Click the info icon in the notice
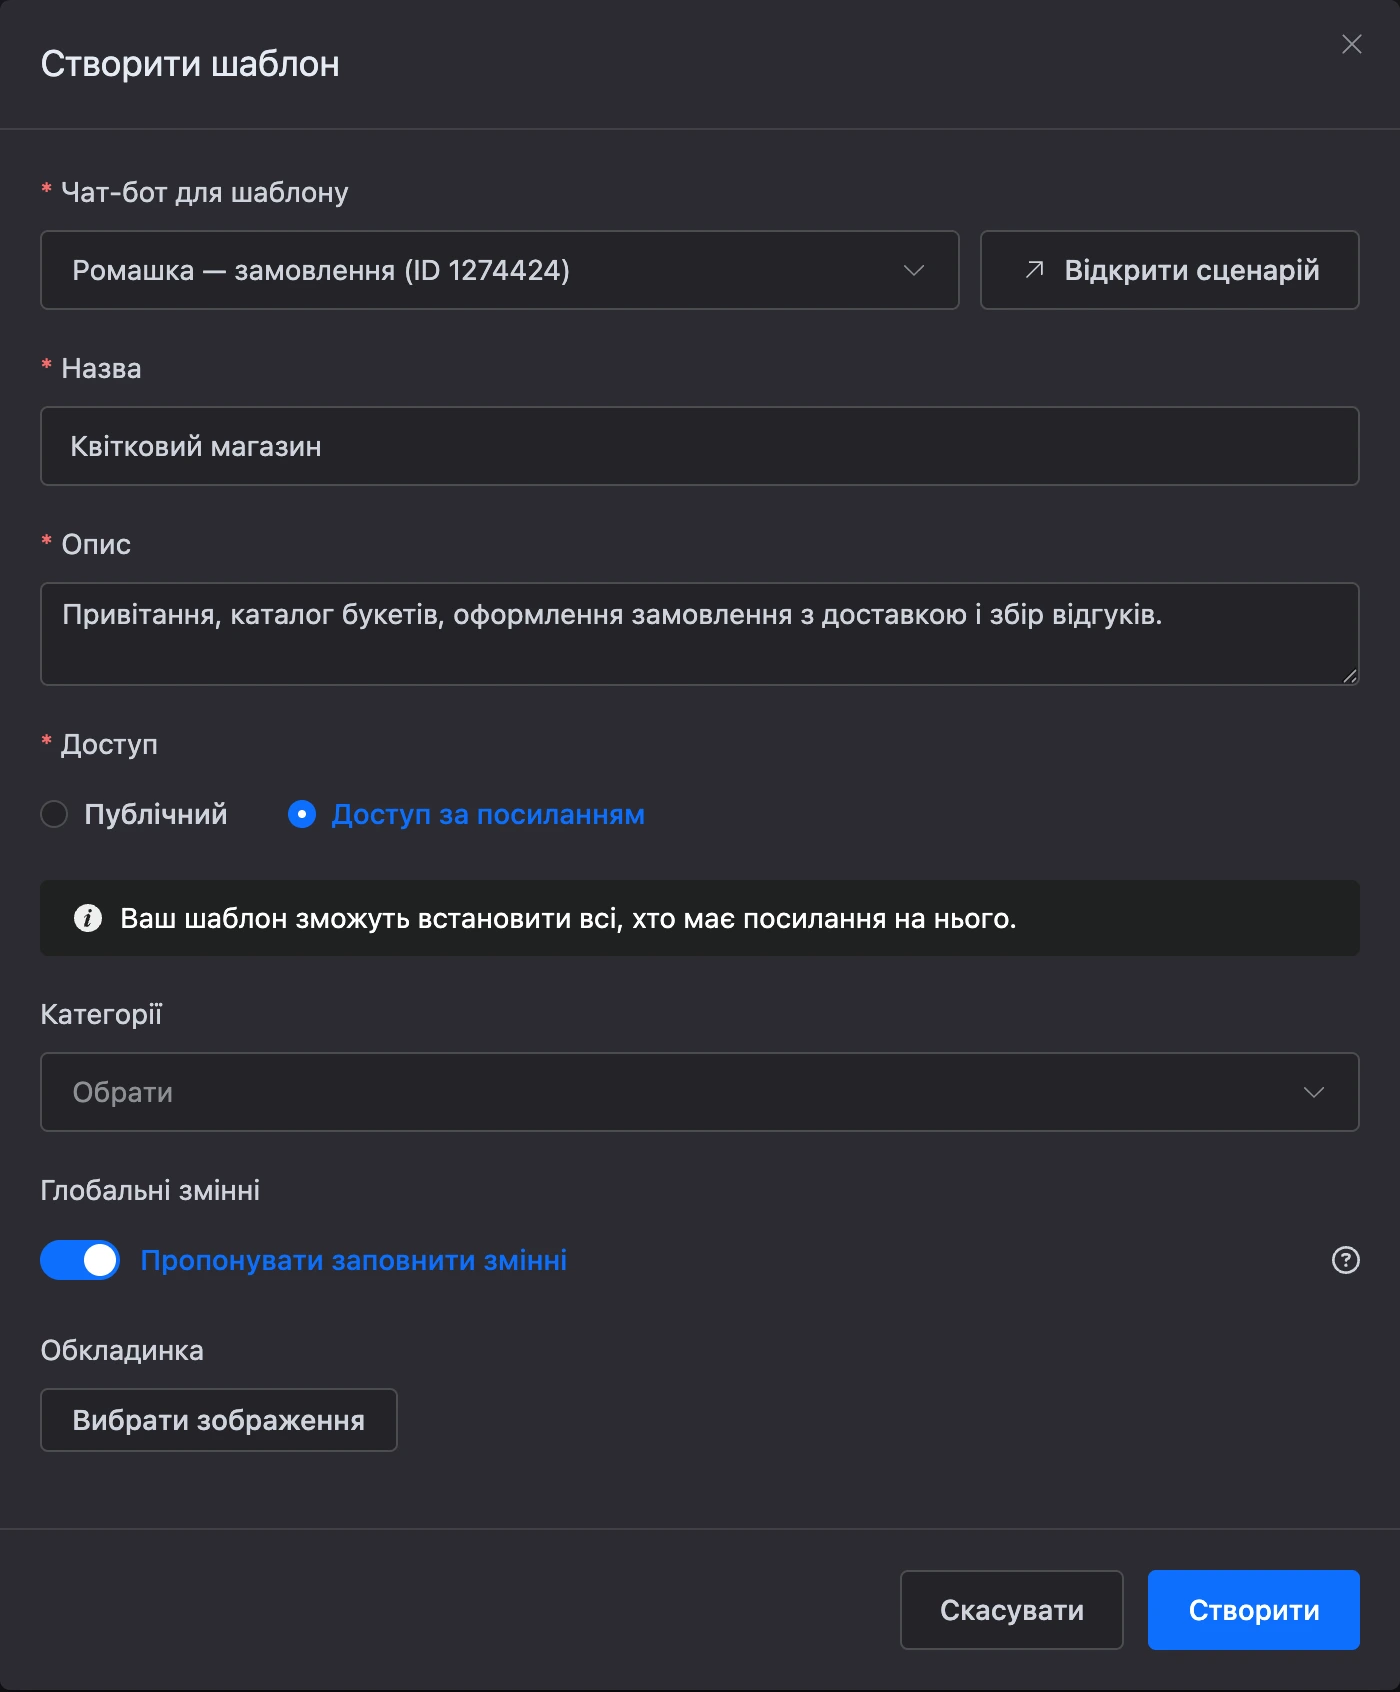Image resolution: width=1400 pixels, height=1692 pixels. click(88, 918)
